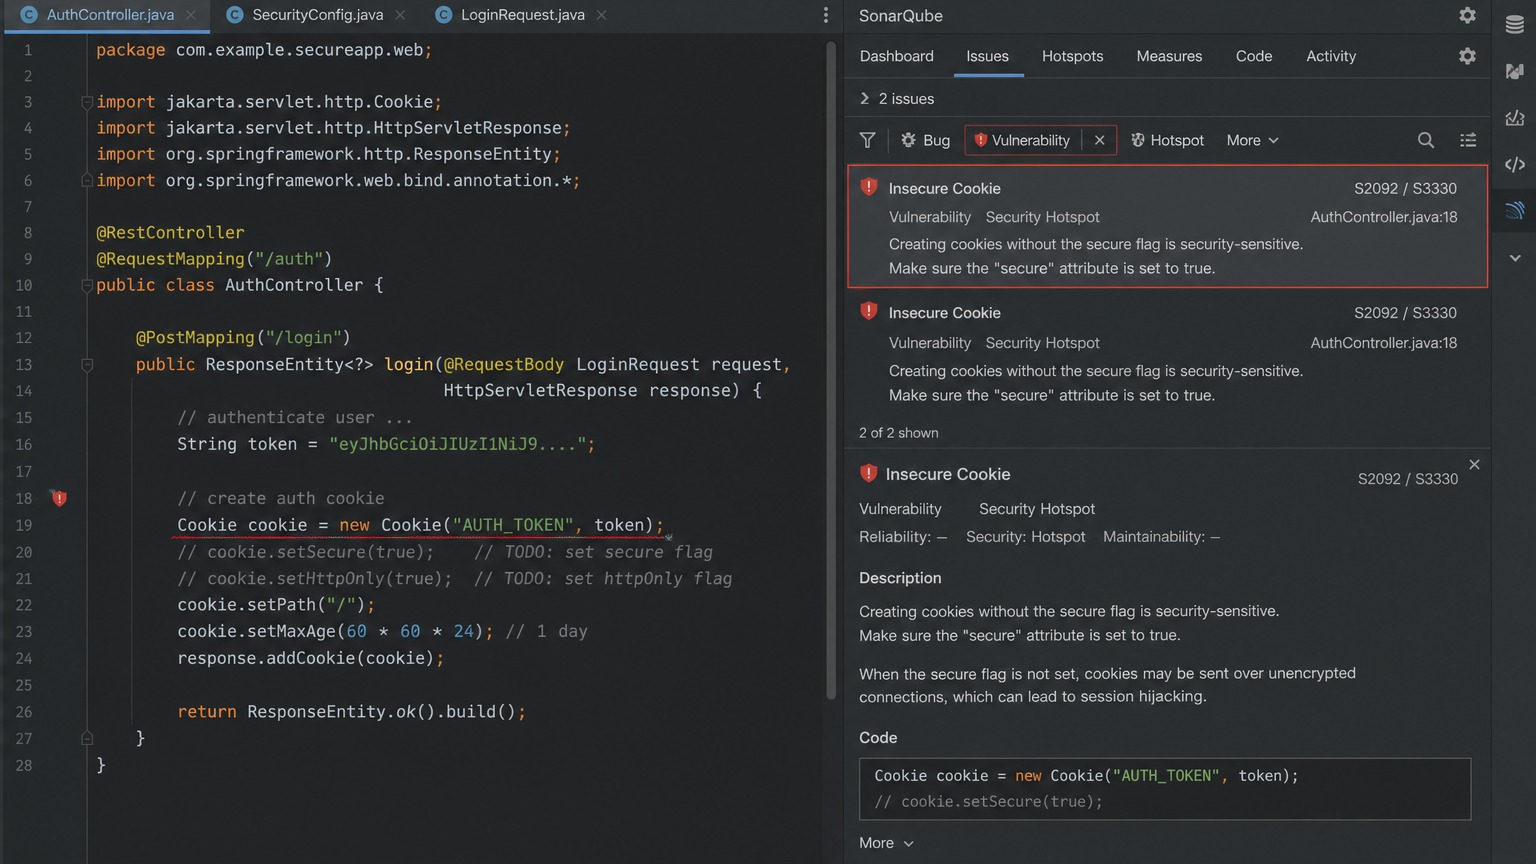This screenshot has height=864, width=1536.
Task: Click the code snippet box in Description
Action: click(x=1165, y=789)
